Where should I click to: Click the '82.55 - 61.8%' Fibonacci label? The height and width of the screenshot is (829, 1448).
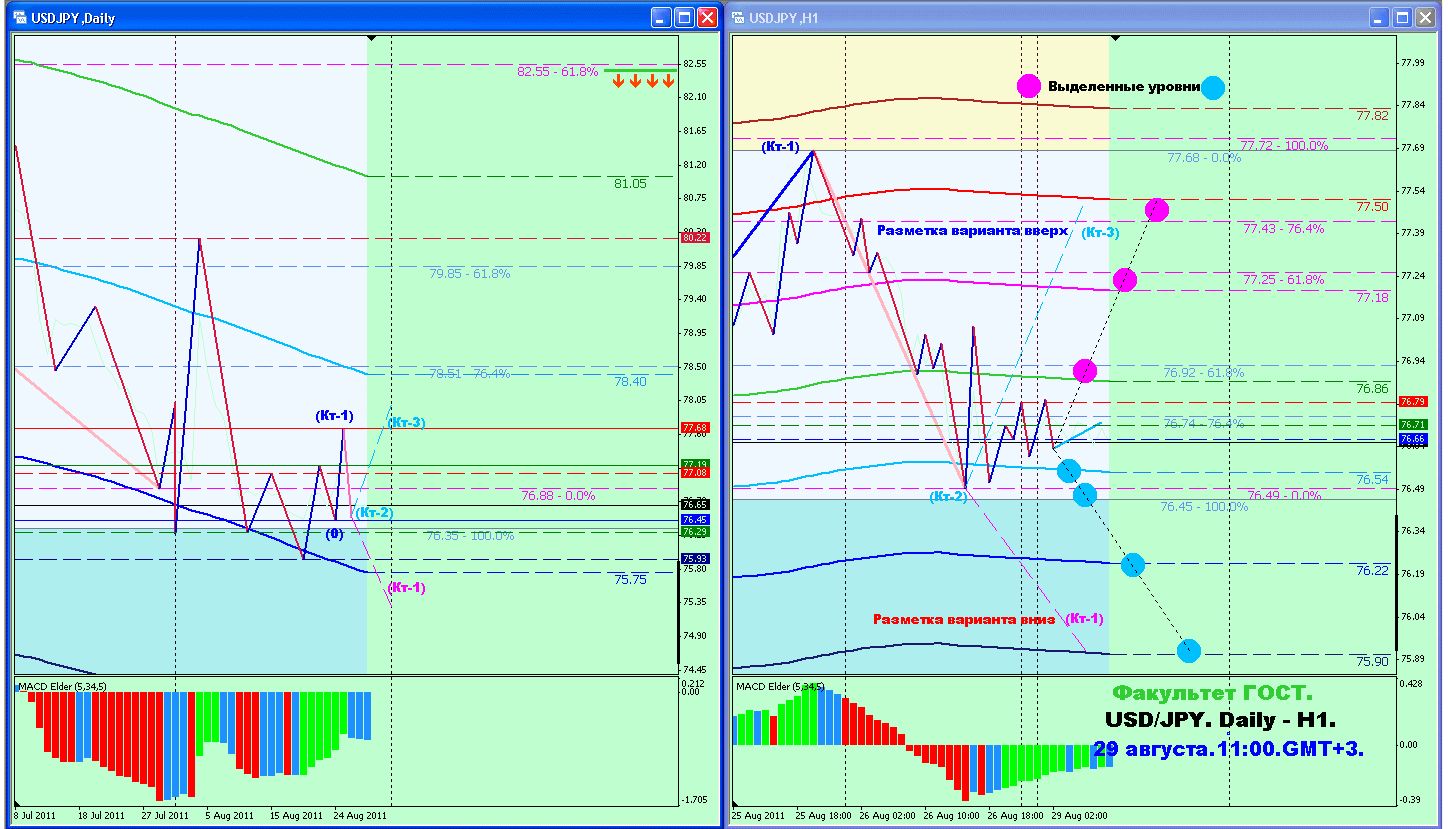(557, 72)
